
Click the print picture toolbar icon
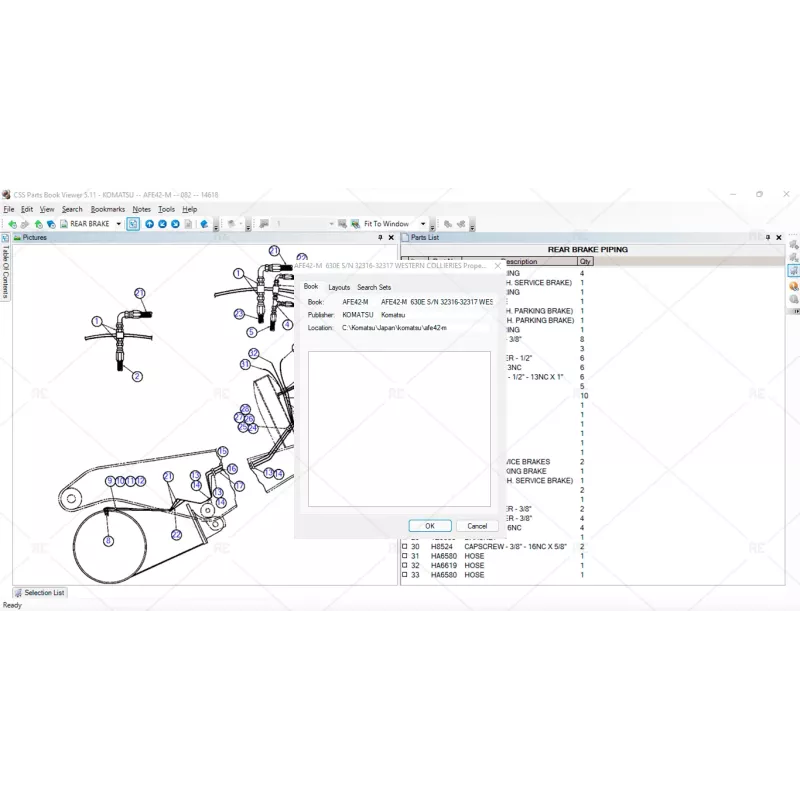tap(263, 223)
